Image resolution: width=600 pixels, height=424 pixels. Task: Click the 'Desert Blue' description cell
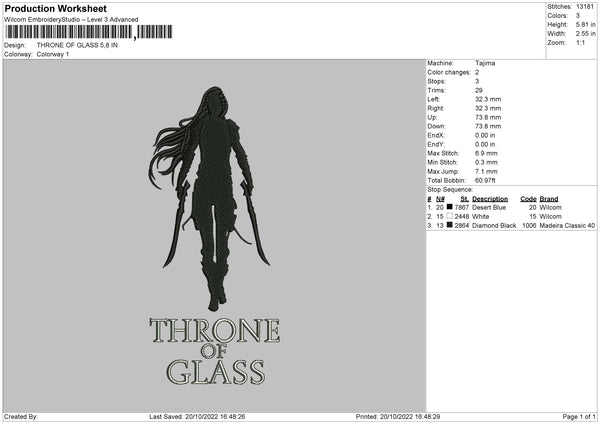[489, 207]
